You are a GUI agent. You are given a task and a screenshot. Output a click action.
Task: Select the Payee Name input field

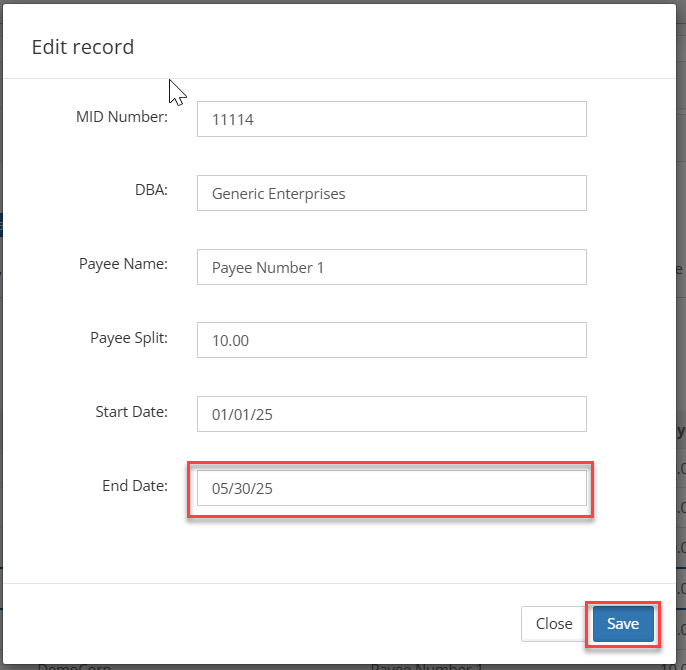(x=392, y=267)
